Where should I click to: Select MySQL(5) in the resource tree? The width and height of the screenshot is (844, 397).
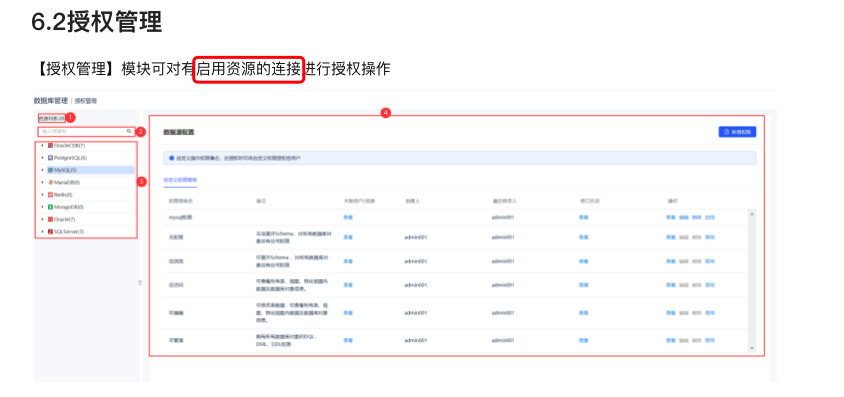(65, 170)
